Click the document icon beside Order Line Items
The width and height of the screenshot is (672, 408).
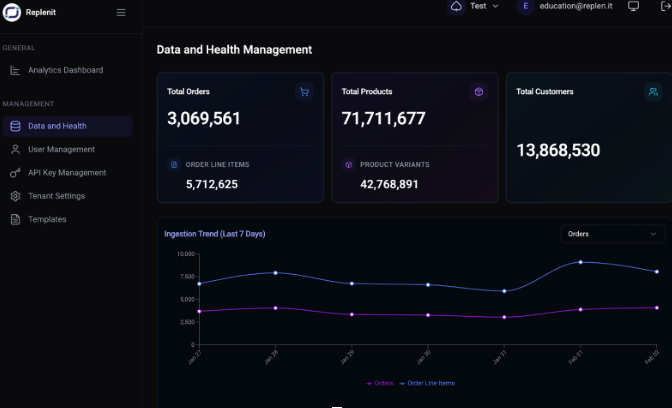(174, 164)
